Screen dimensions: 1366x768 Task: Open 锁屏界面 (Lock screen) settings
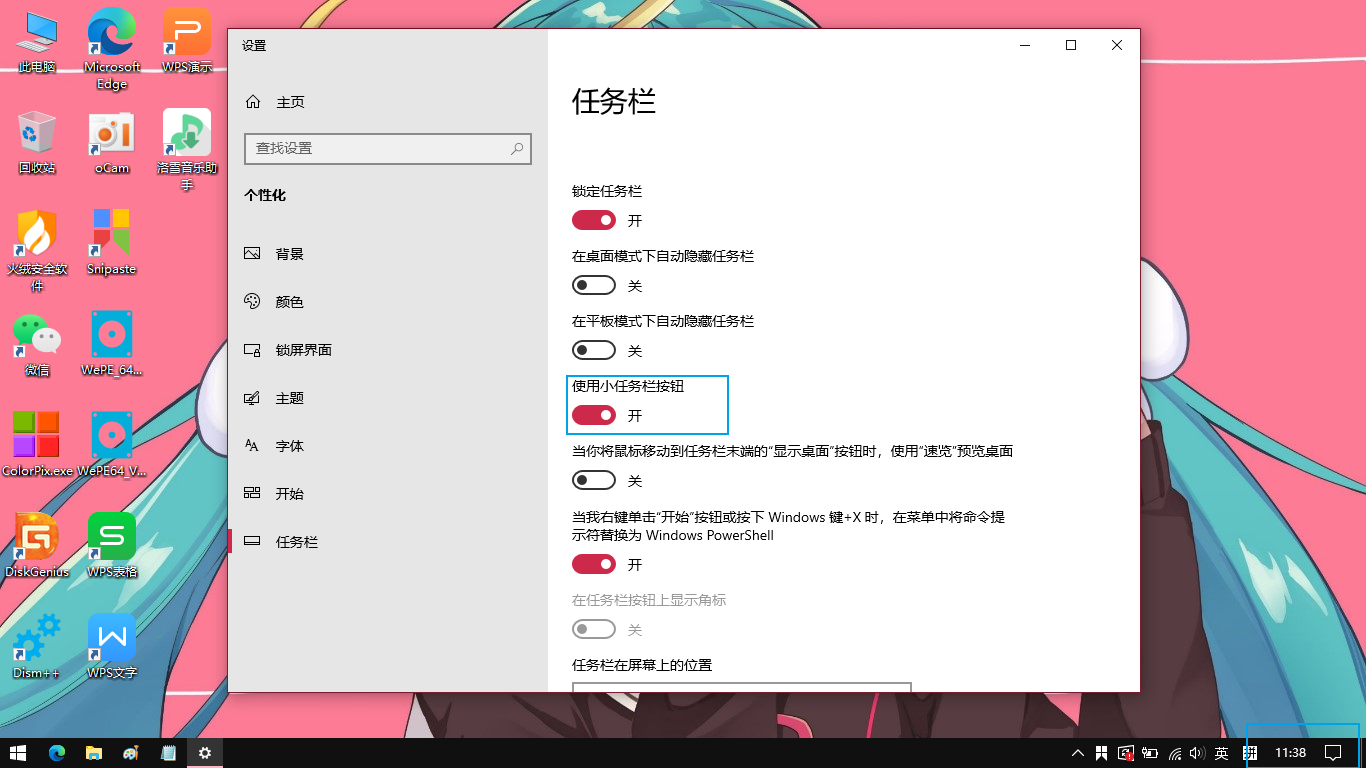[253, 349]
